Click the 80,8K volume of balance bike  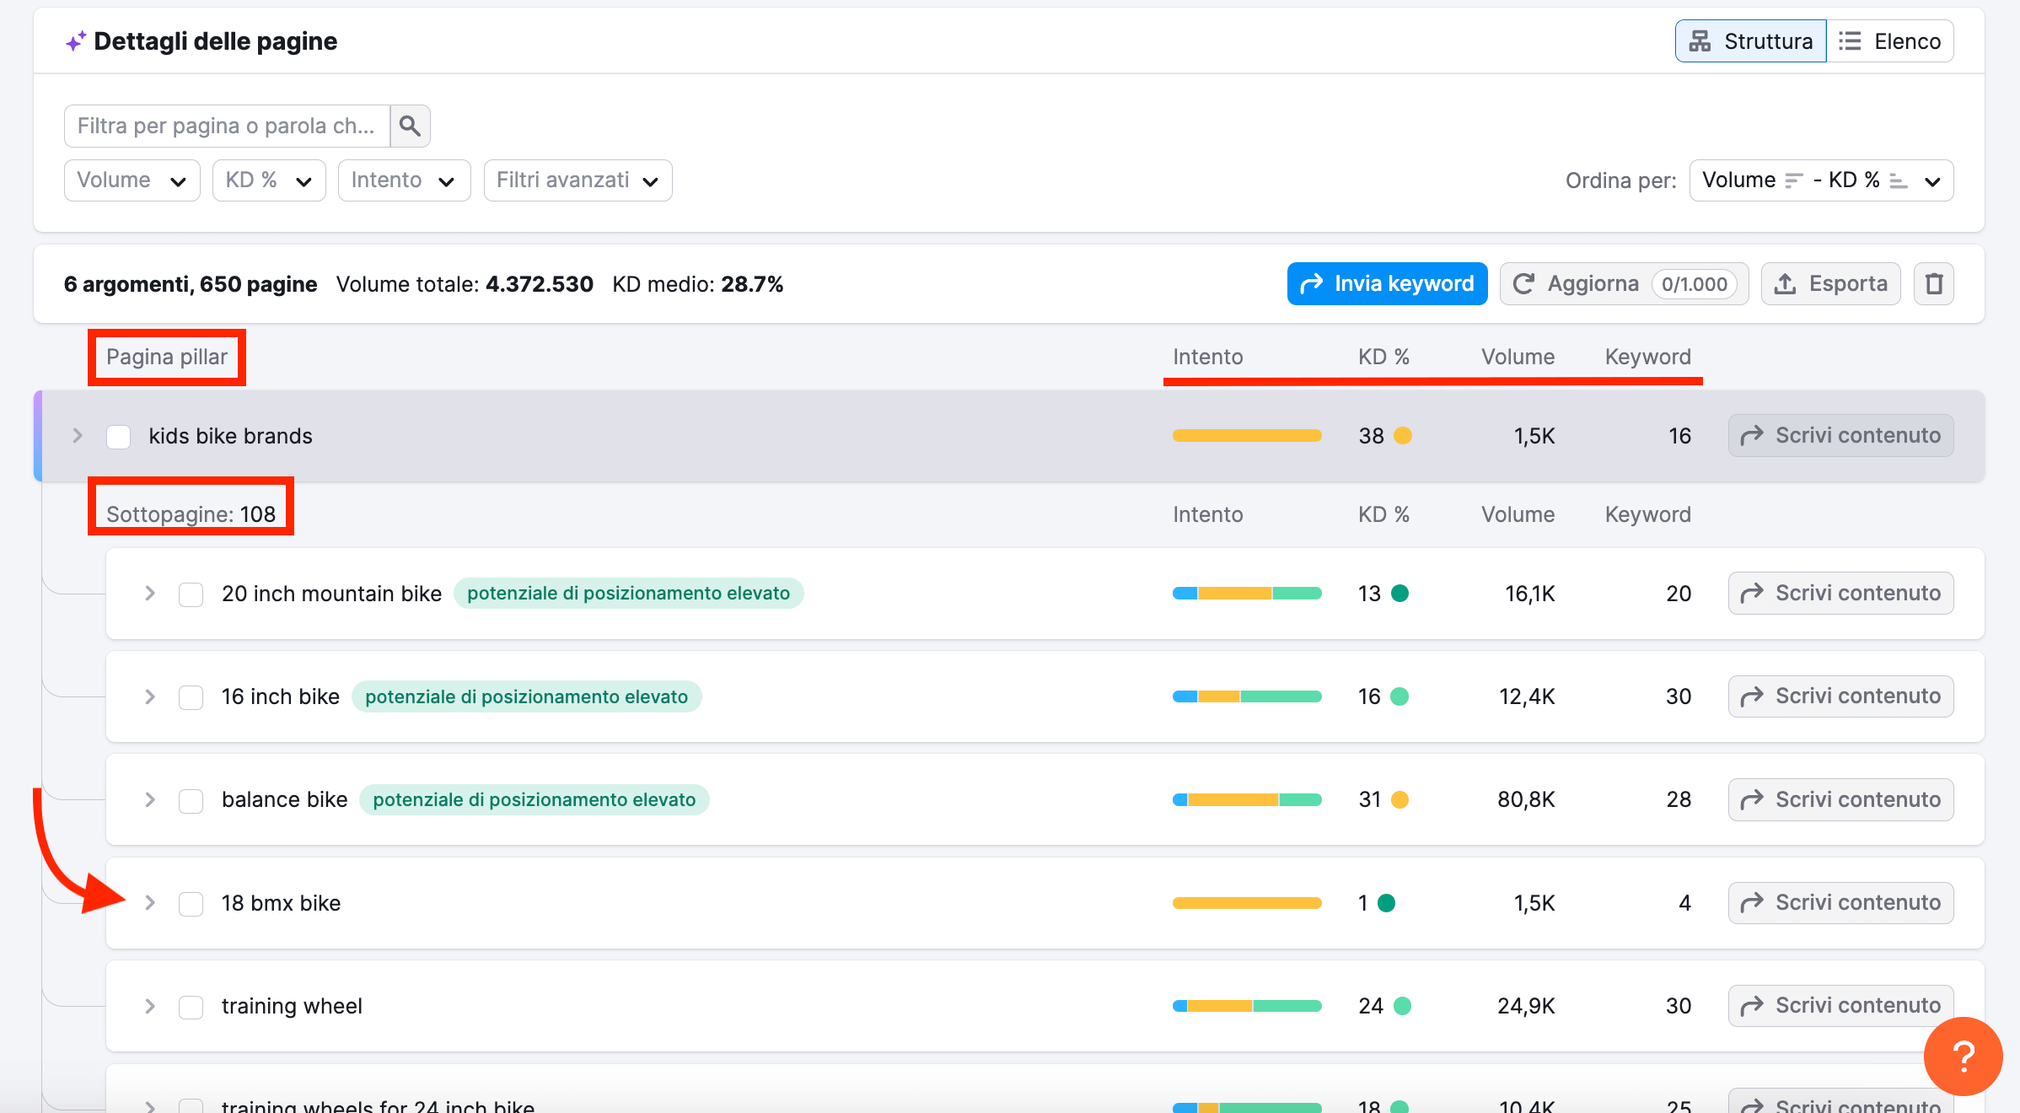point(1526,800)
